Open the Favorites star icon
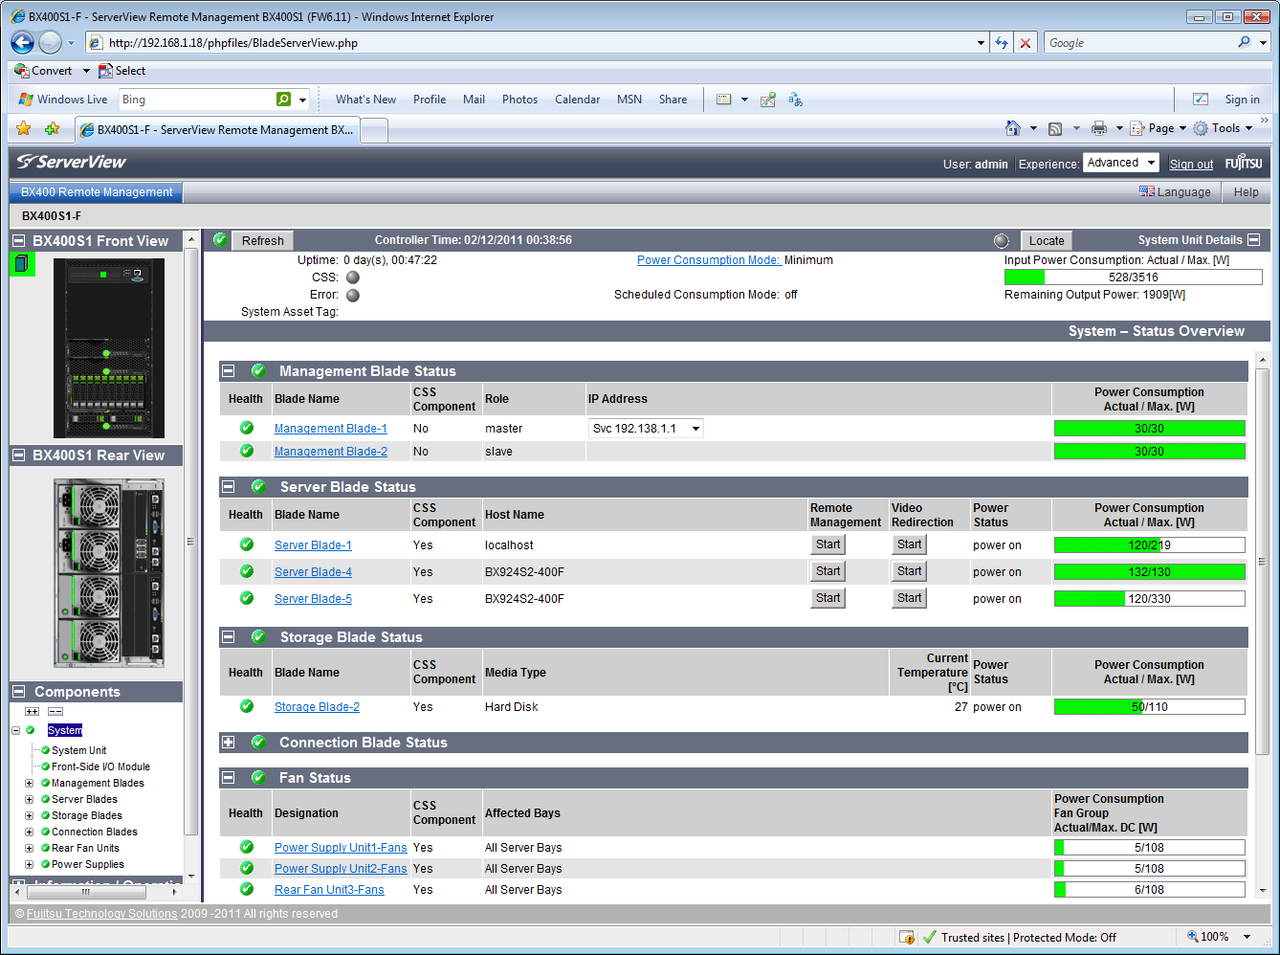The image size is (1280, 955). [24, 128]
